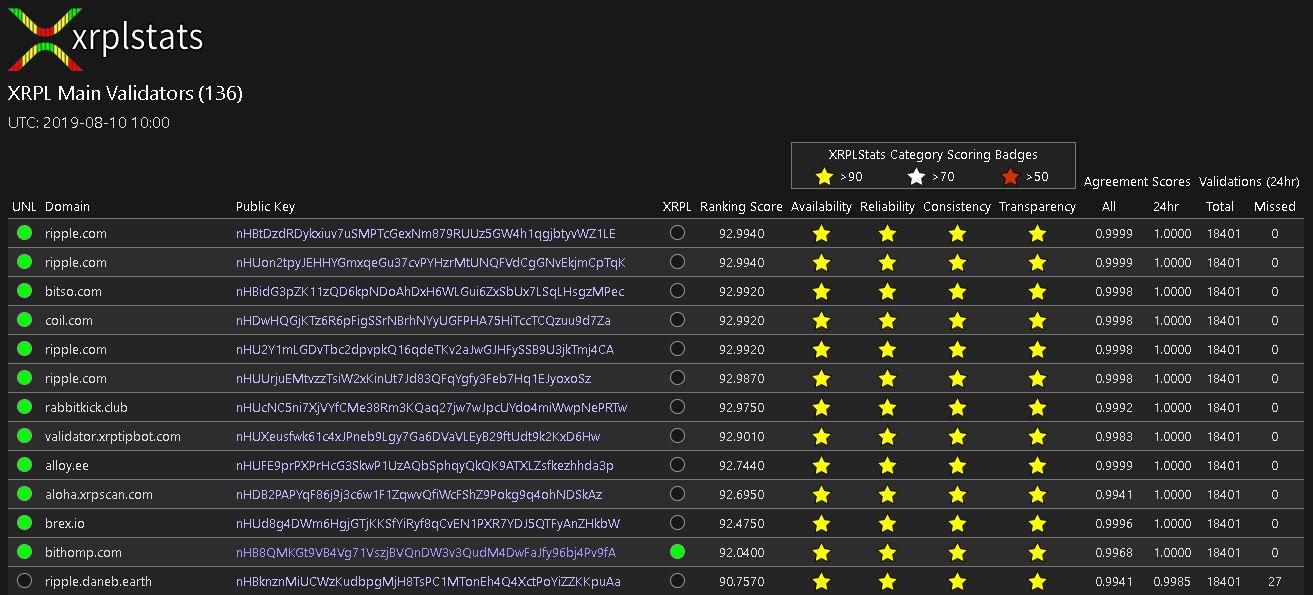Click the ranking score 92.0400
1313x595 pixels.
tap(742, 553)
